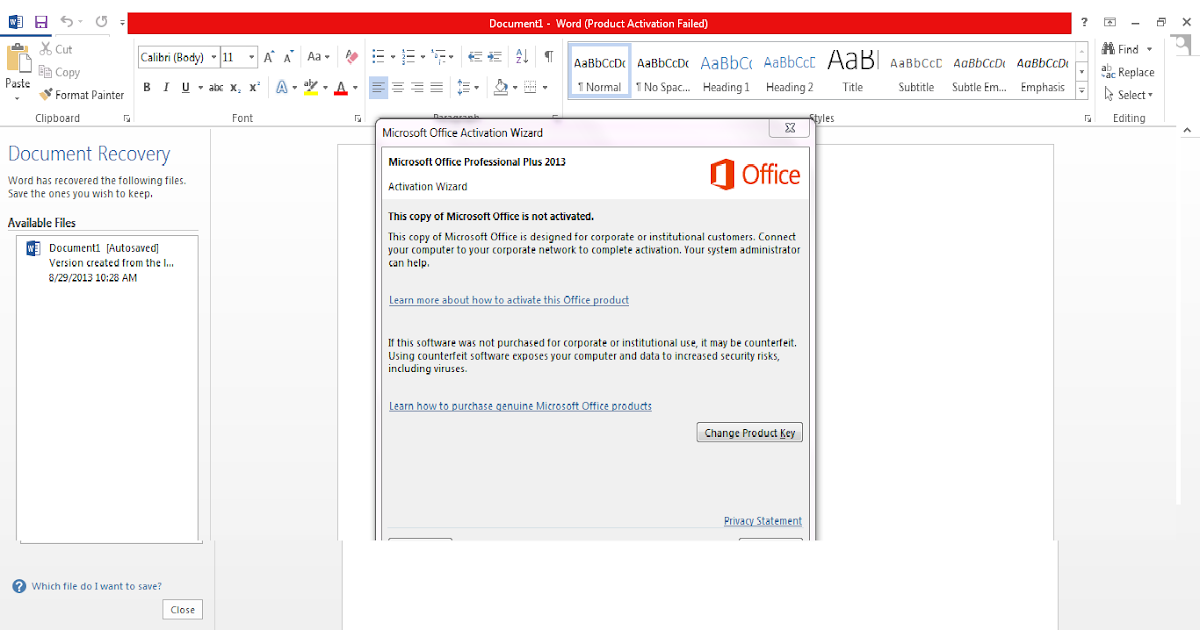Open Learn how to purchase genuine Office link
The image size is (1200, 630).
pyautogui.click(x=520, y=406)
